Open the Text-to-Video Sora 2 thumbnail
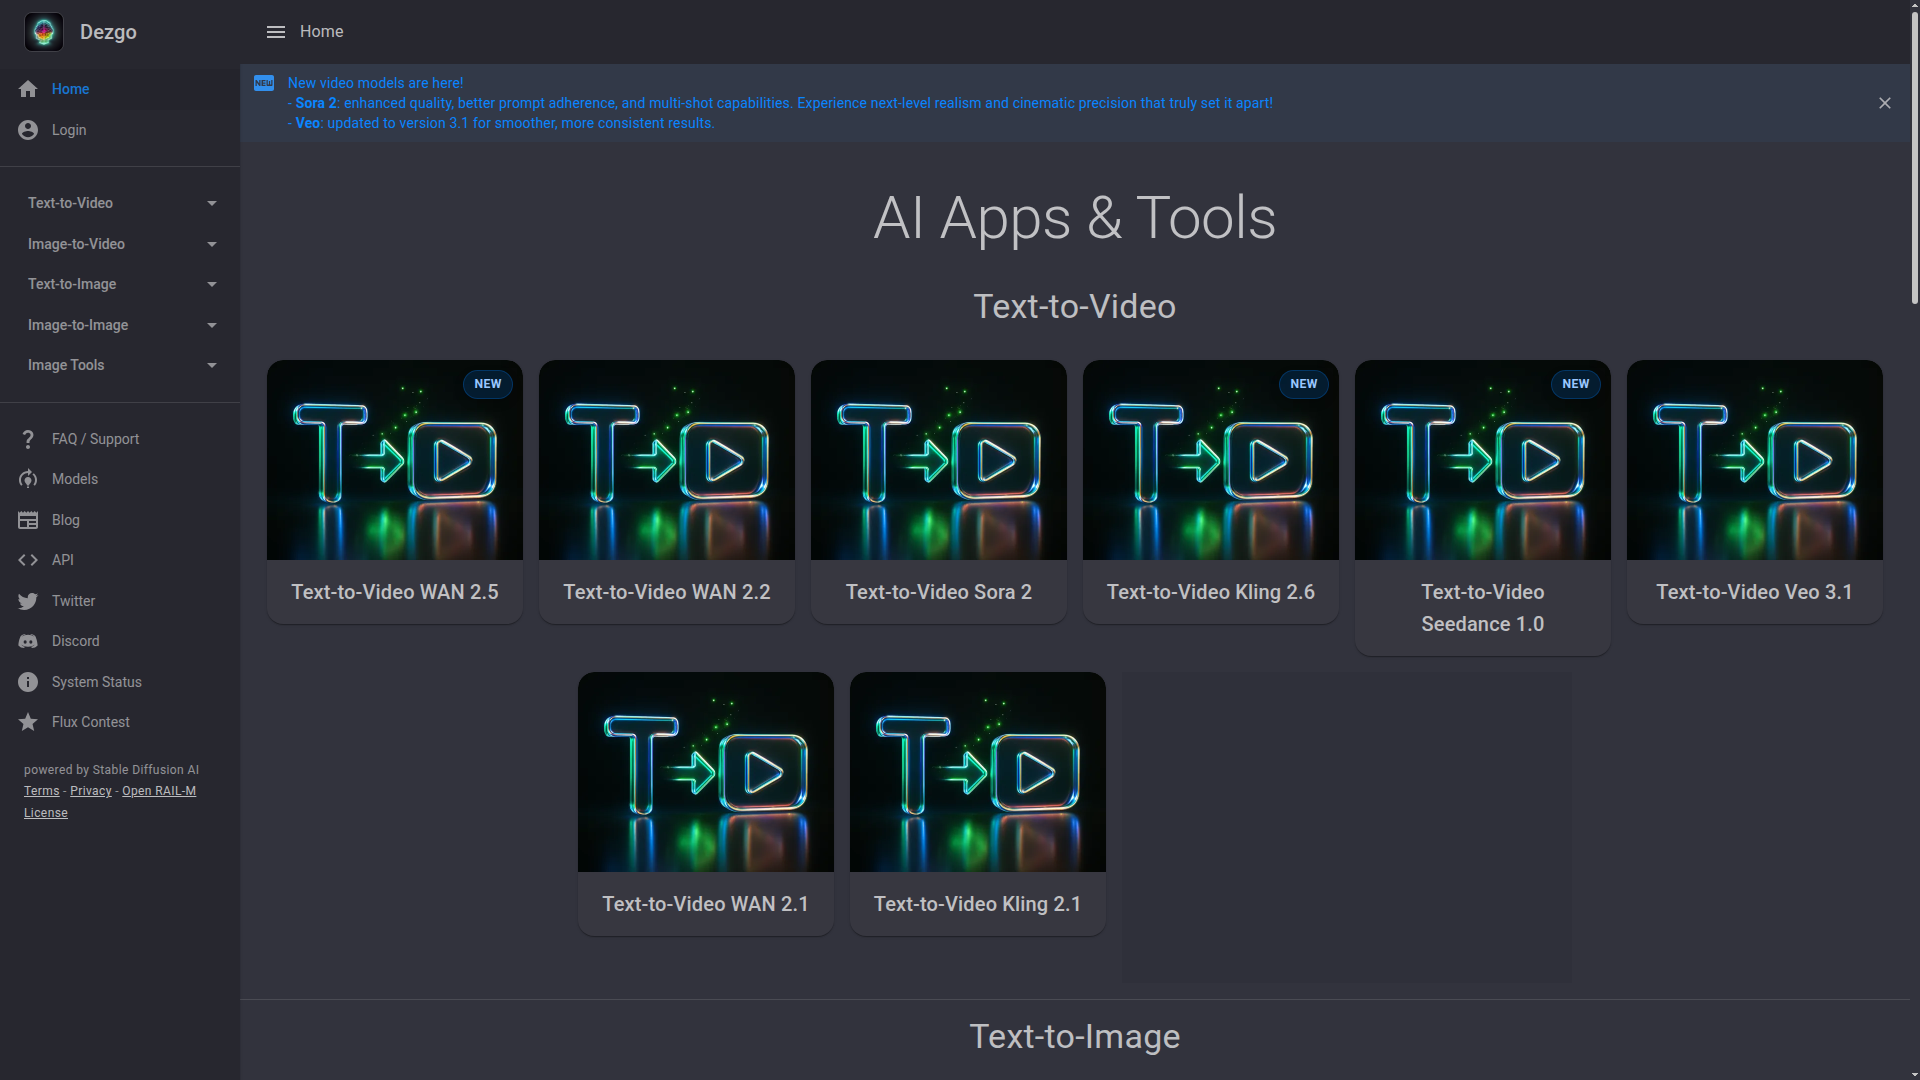The height and width of the screenshot is (1080, 1920). 938,460
